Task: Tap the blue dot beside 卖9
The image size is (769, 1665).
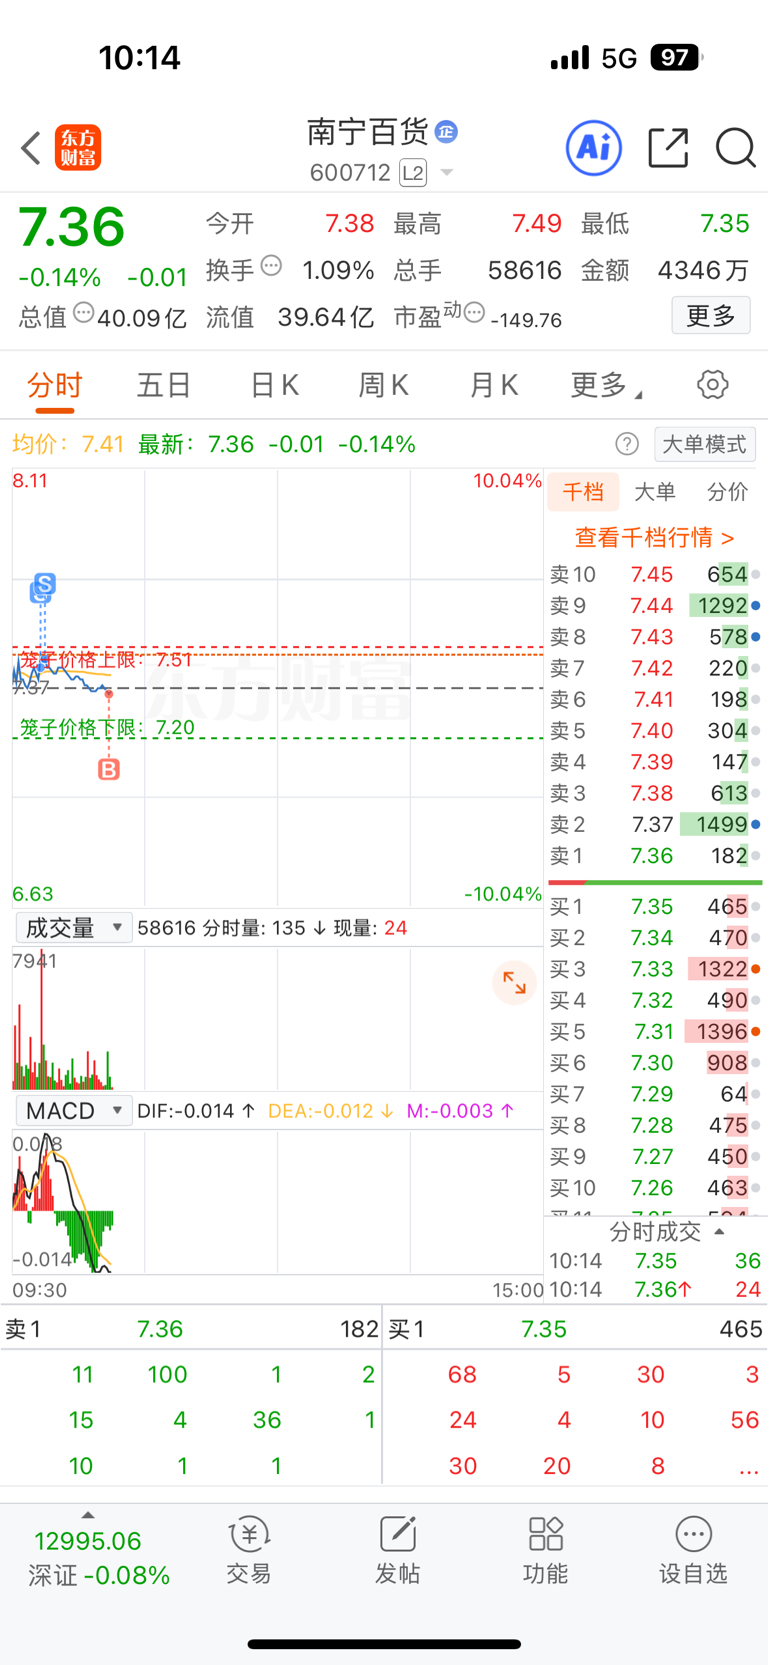Action: coord(755,605)
